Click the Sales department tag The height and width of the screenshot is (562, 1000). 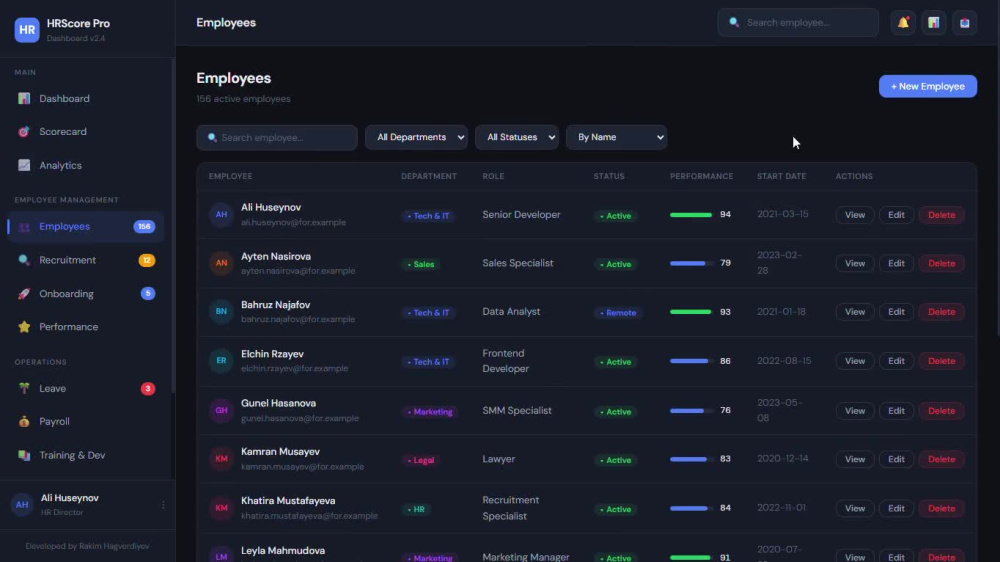422,264
